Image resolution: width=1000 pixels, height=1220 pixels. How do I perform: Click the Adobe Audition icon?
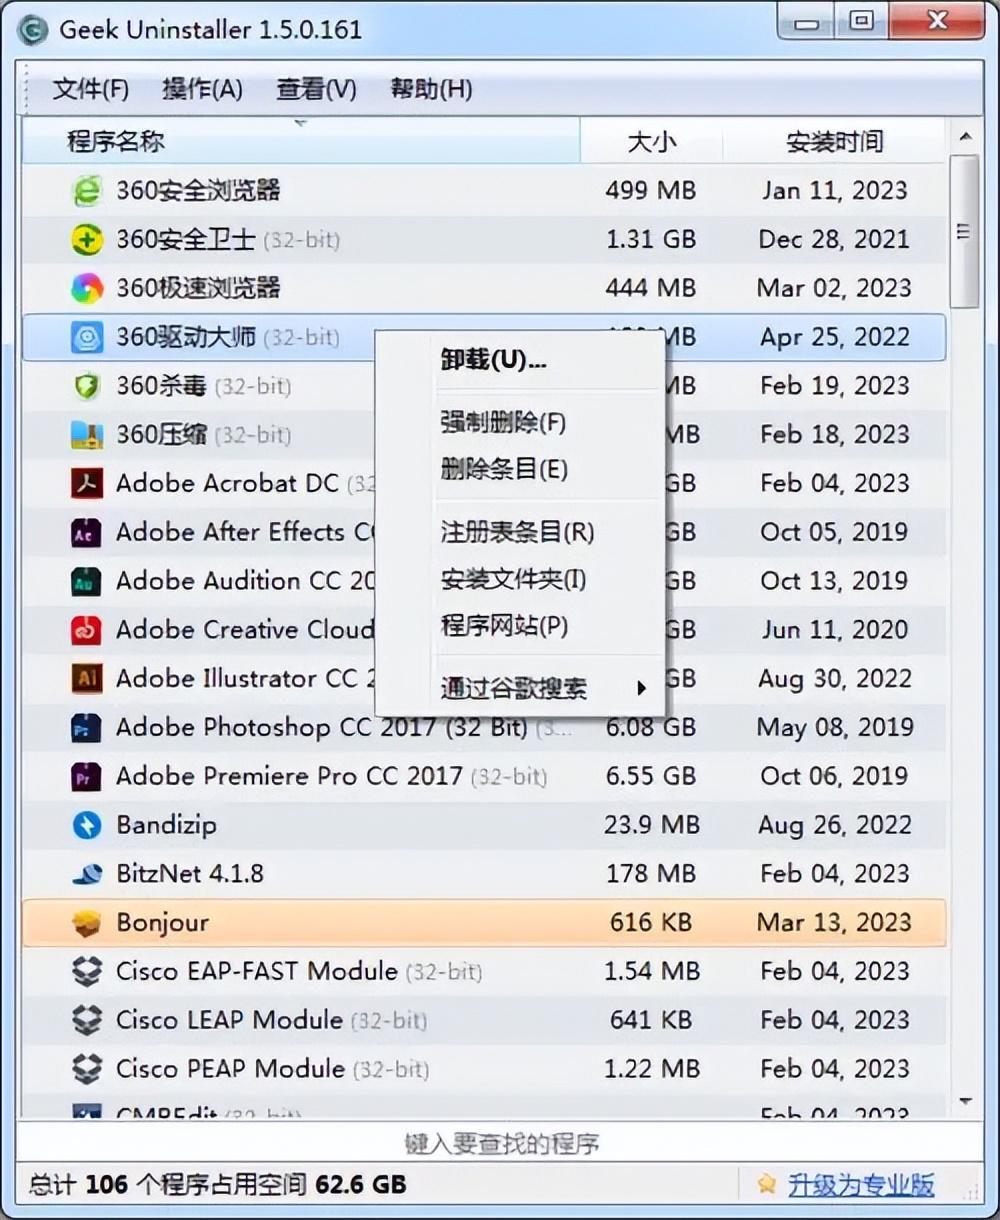click(87, 581)
